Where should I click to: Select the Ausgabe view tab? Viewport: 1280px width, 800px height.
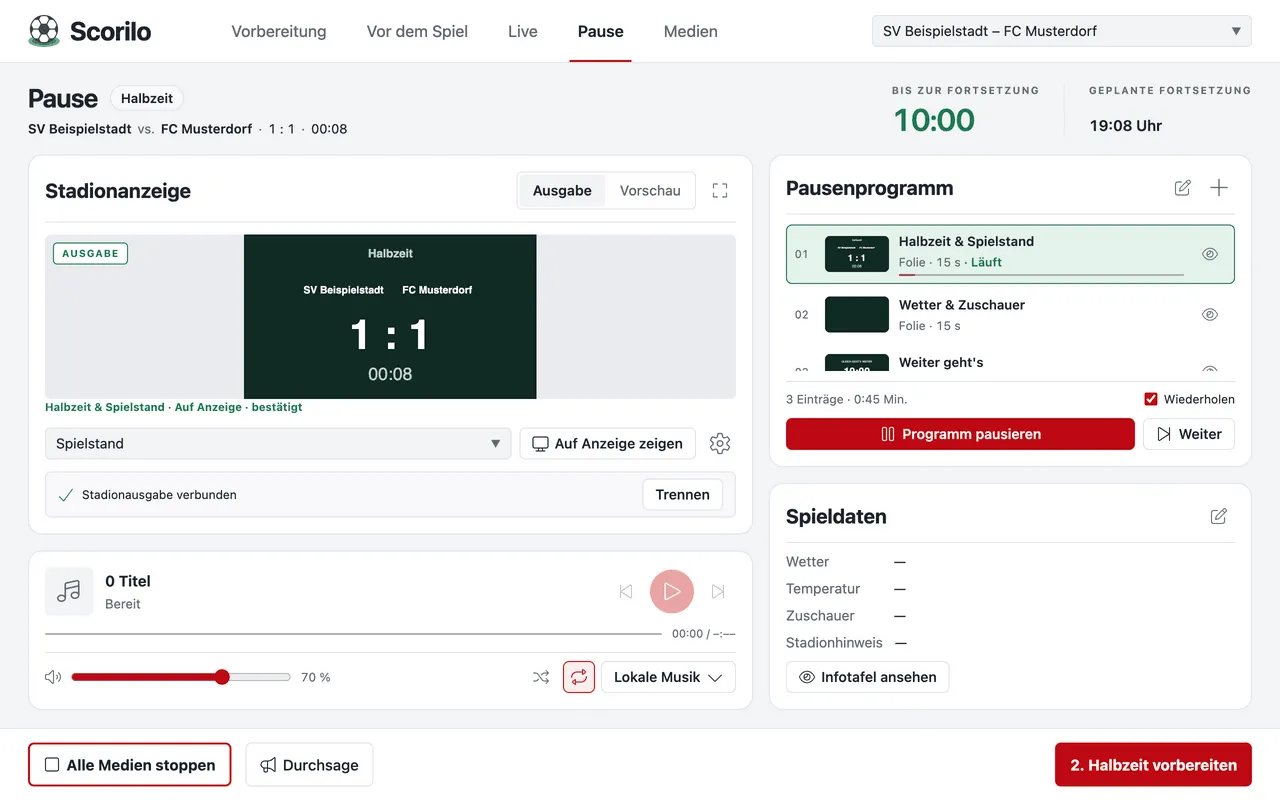[562, 191]
